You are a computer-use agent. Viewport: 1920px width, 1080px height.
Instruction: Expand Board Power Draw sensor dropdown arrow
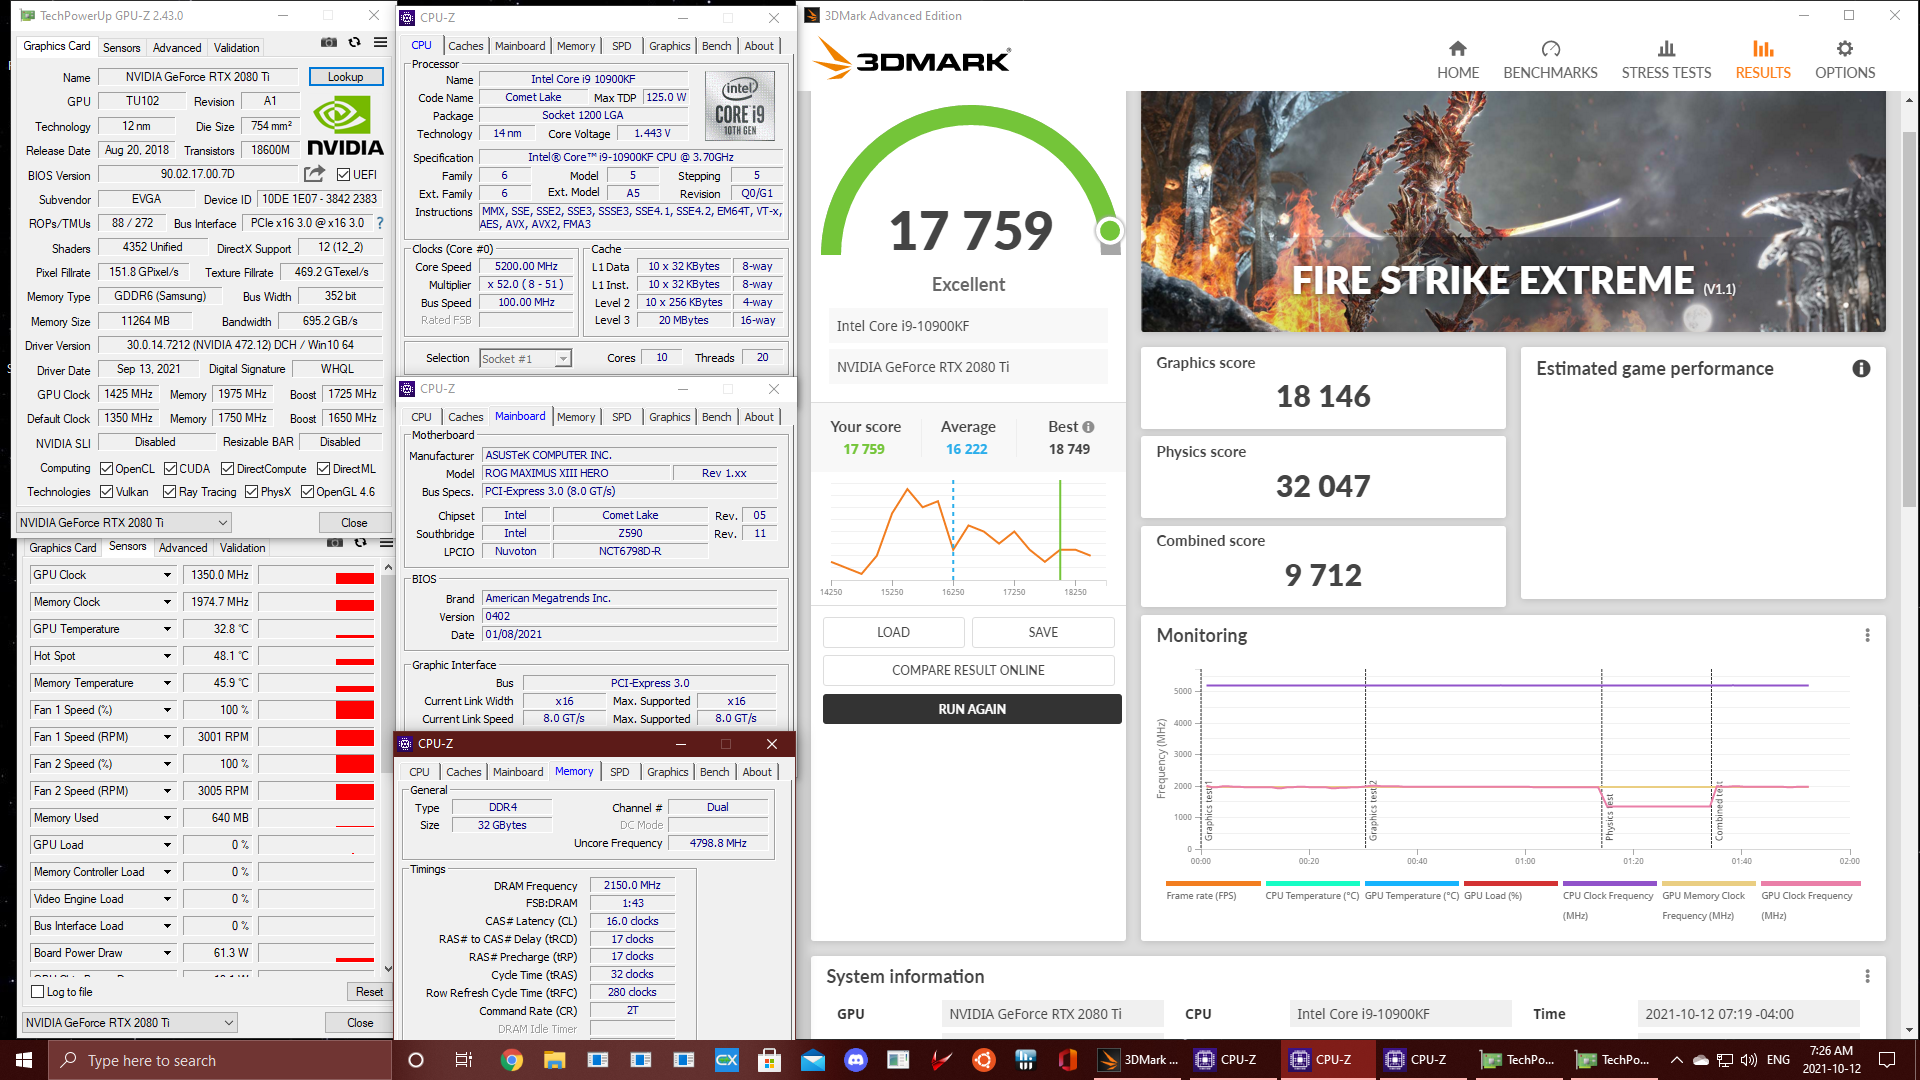point(167,953)
